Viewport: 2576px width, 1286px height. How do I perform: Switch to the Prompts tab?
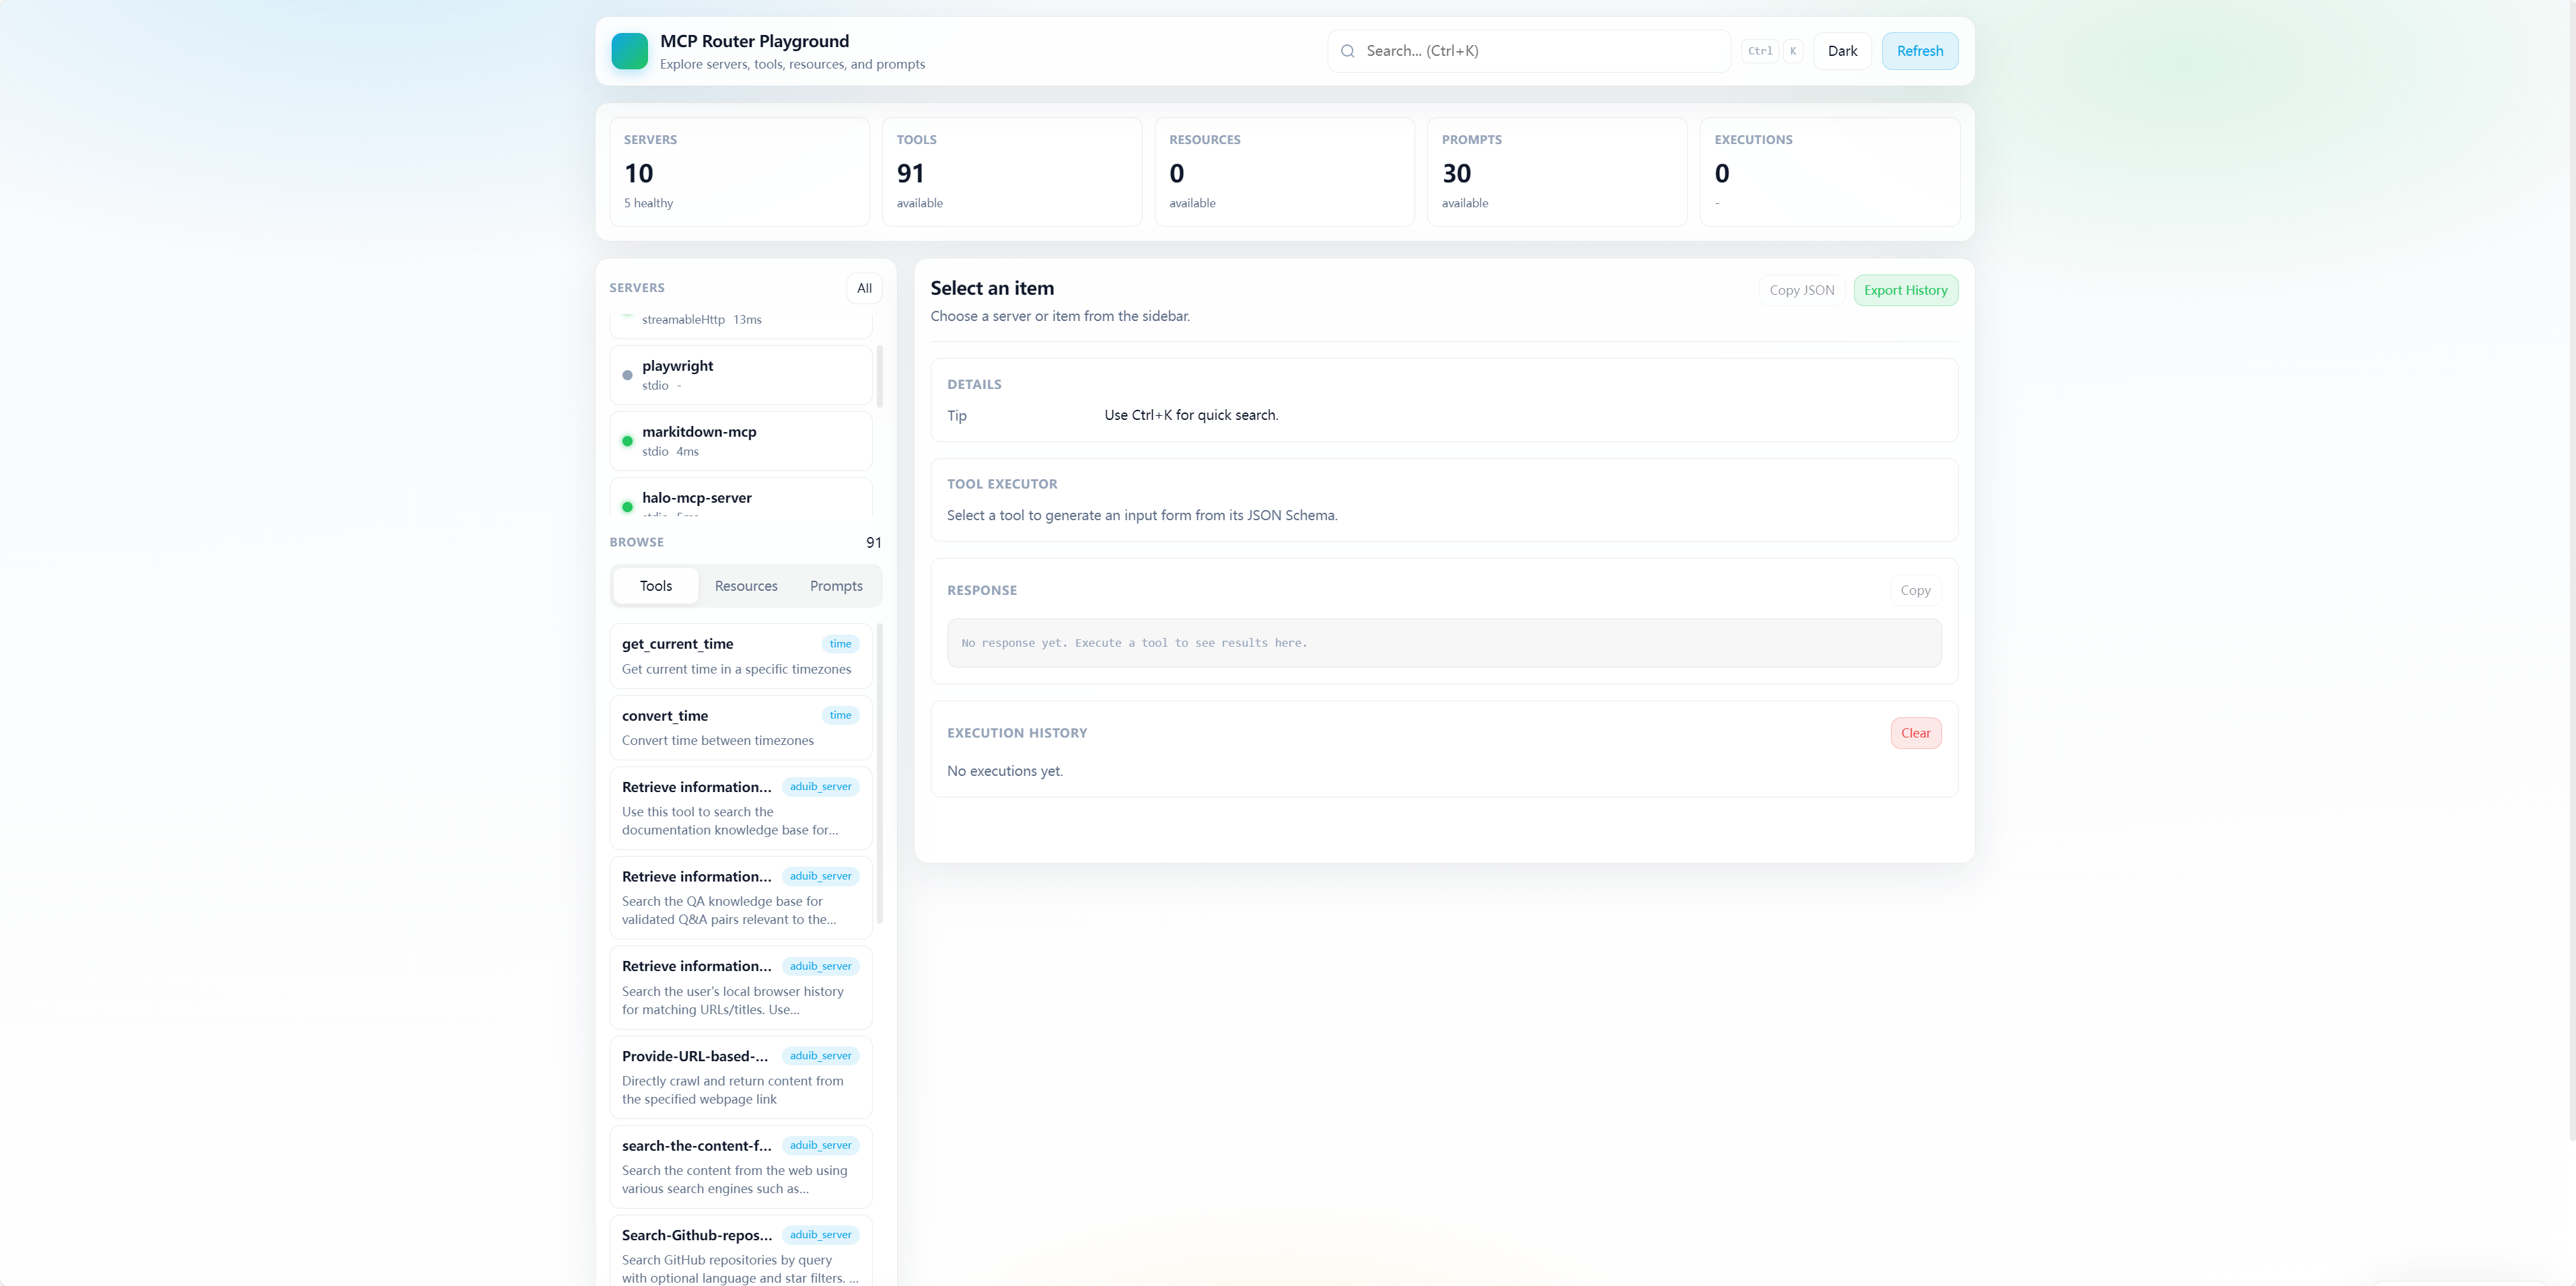tap(836, 586)
